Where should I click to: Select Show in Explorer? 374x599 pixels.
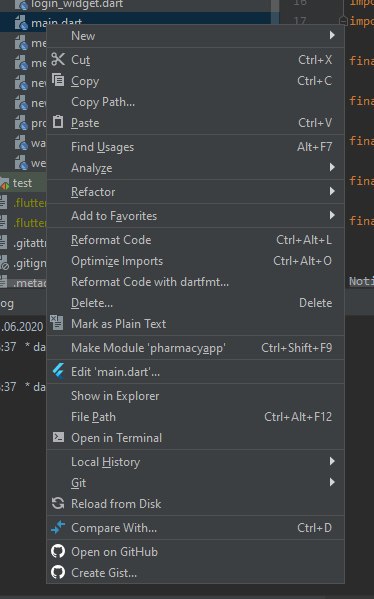[x=195, y=396]
